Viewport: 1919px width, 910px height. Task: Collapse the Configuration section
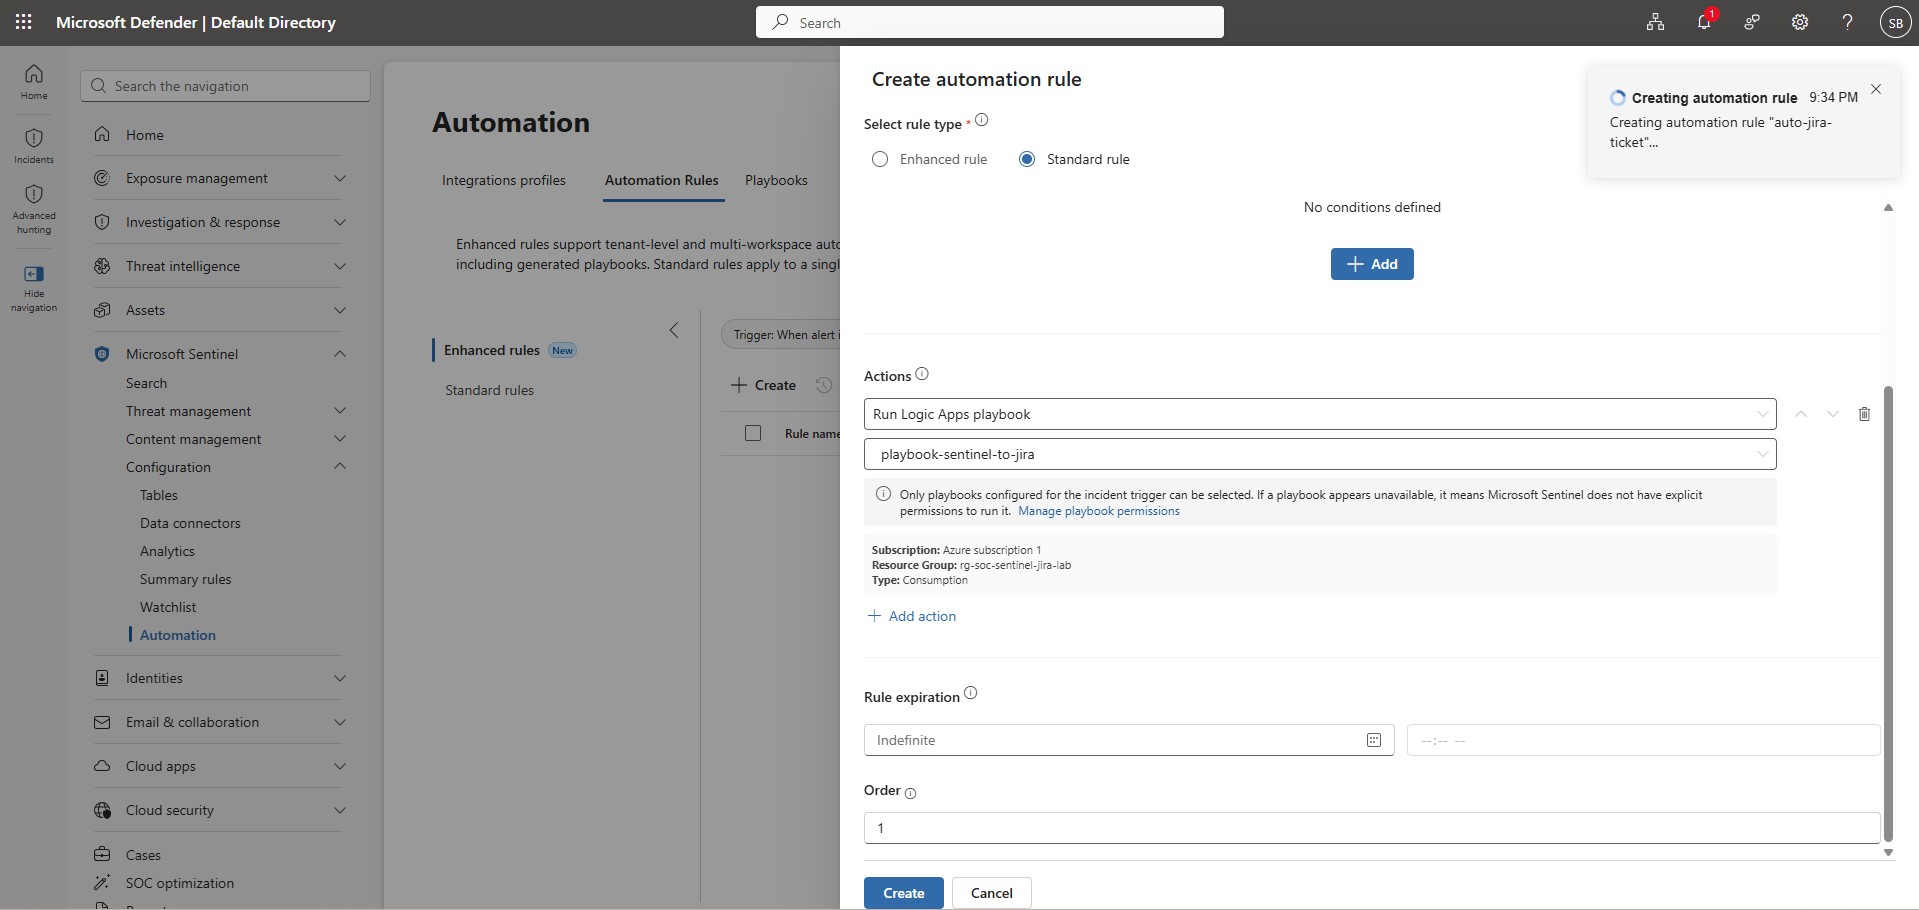point(340,467)
